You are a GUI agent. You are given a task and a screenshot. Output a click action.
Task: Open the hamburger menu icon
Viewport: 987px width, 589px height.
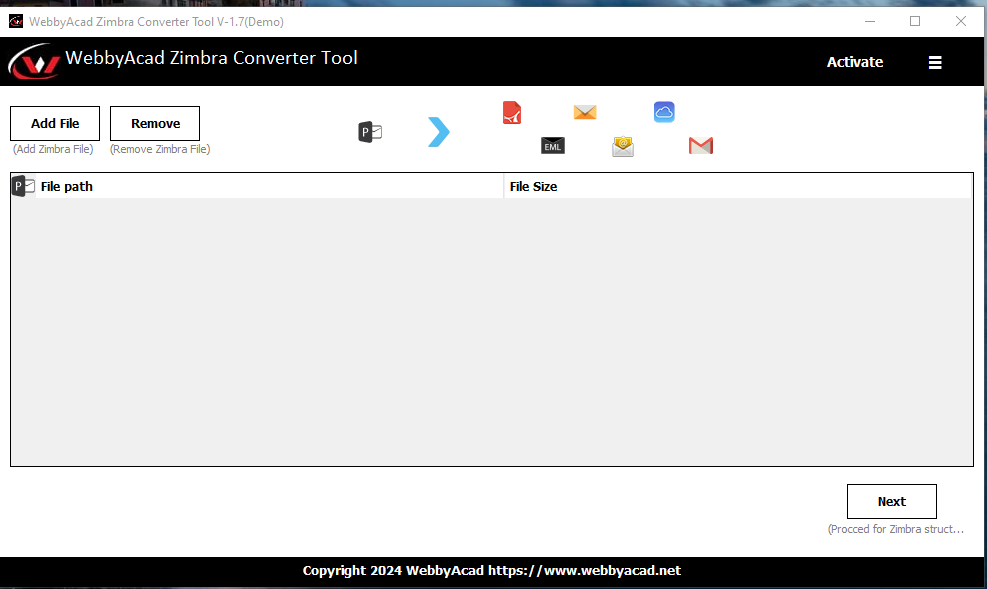tap(935, 62)
